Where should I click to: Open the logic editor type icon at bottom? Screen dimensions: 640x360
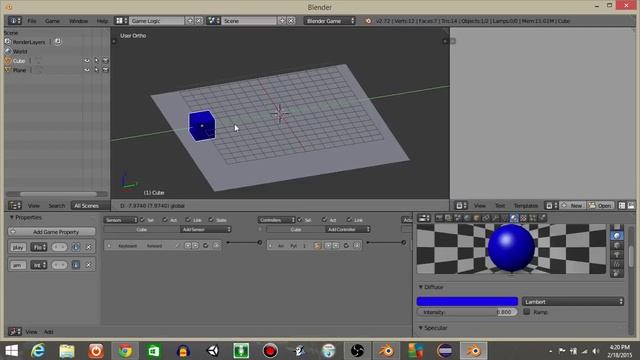15,331
